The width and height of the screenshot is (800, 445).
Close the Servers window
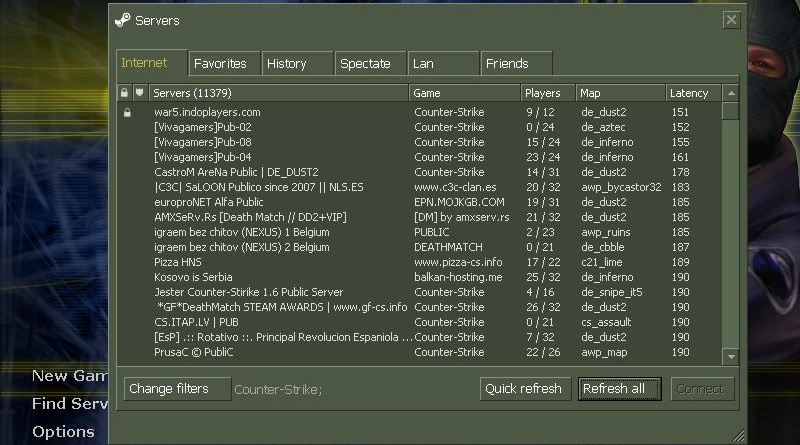tap(732, 19)
